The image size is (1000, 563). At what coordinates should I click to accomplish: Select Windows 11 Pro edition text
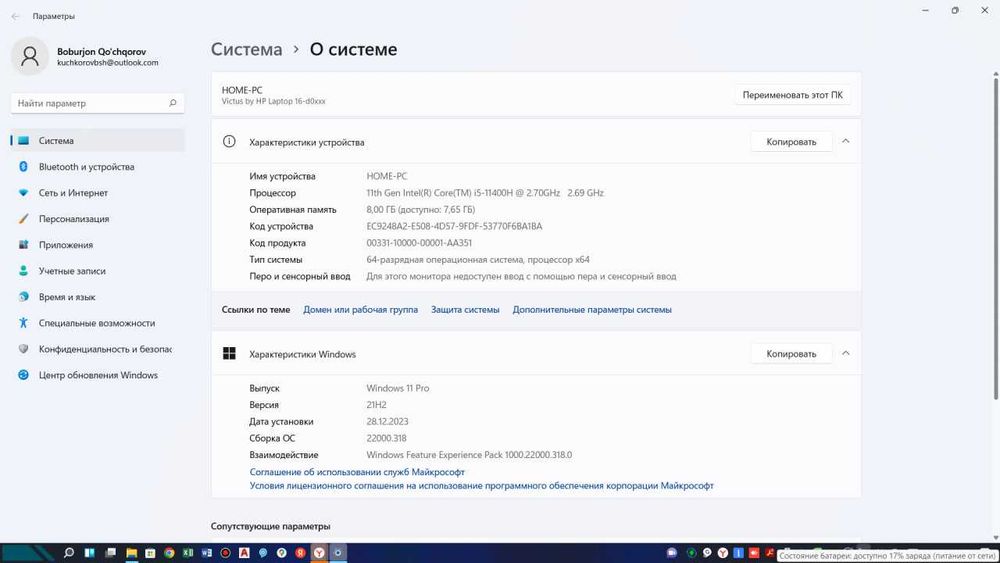(x=397, y=388)
